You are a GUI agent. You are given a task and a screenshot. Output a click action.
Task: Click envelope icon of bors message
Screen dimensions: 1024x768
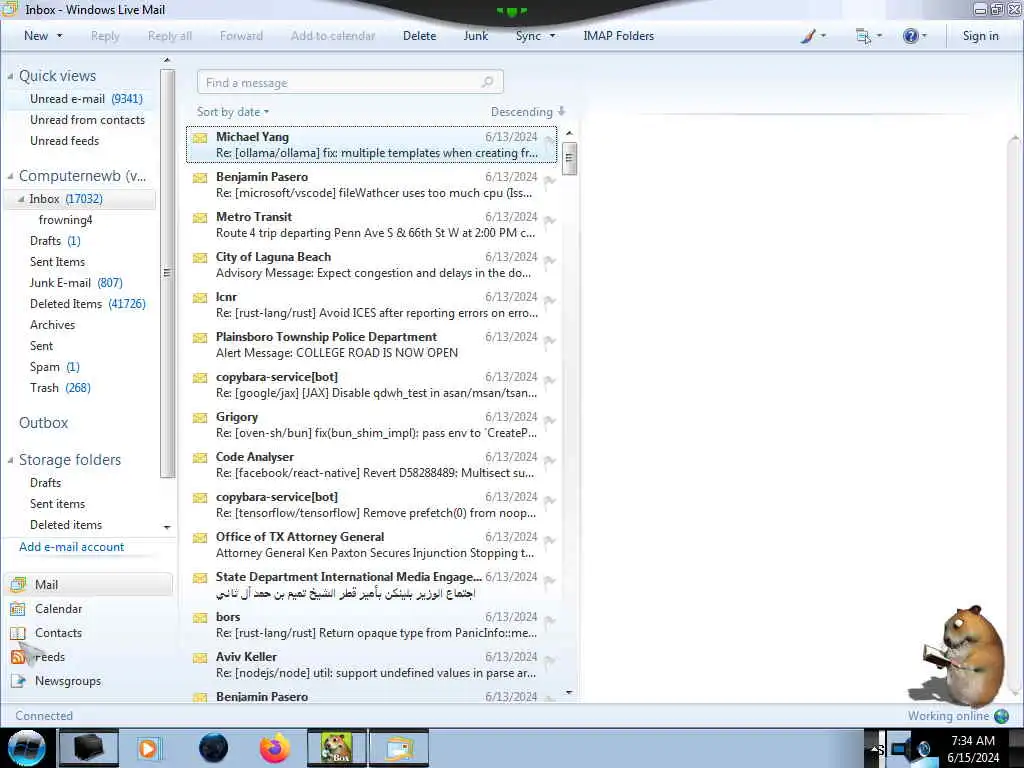[x=200, y=618]
